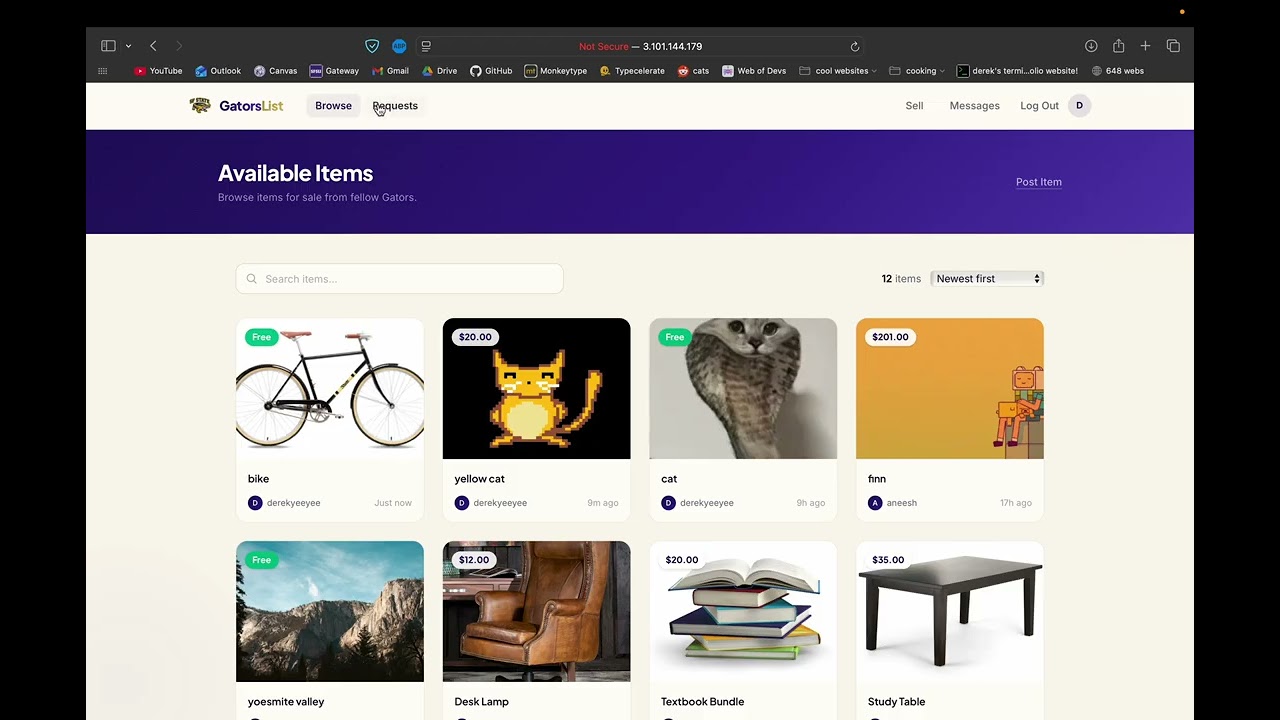
Task: Open the Study Table image
Action: coord(950,612)
